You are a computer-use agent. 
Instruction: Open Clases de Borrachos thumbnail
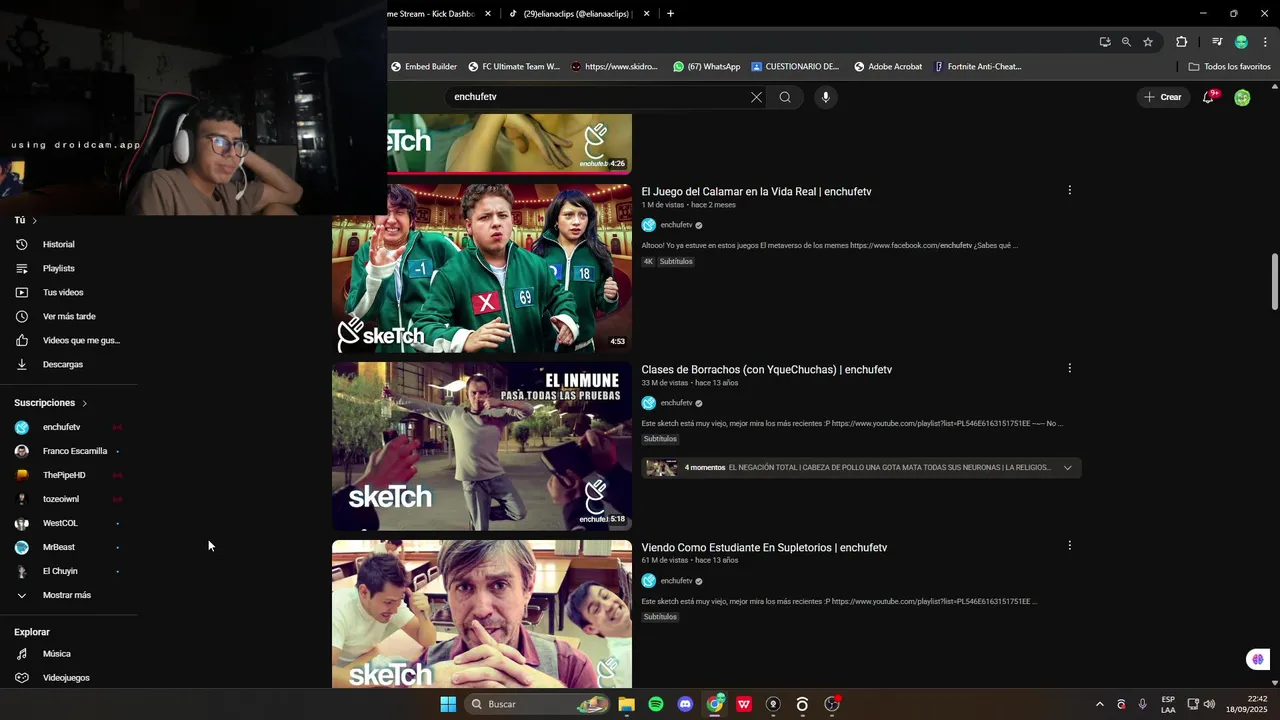[x=482, y=446]
